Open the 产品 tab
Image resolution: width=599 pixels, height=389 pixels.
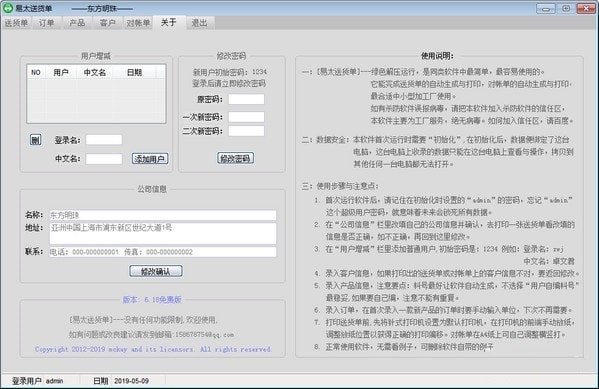pos(77,23)
